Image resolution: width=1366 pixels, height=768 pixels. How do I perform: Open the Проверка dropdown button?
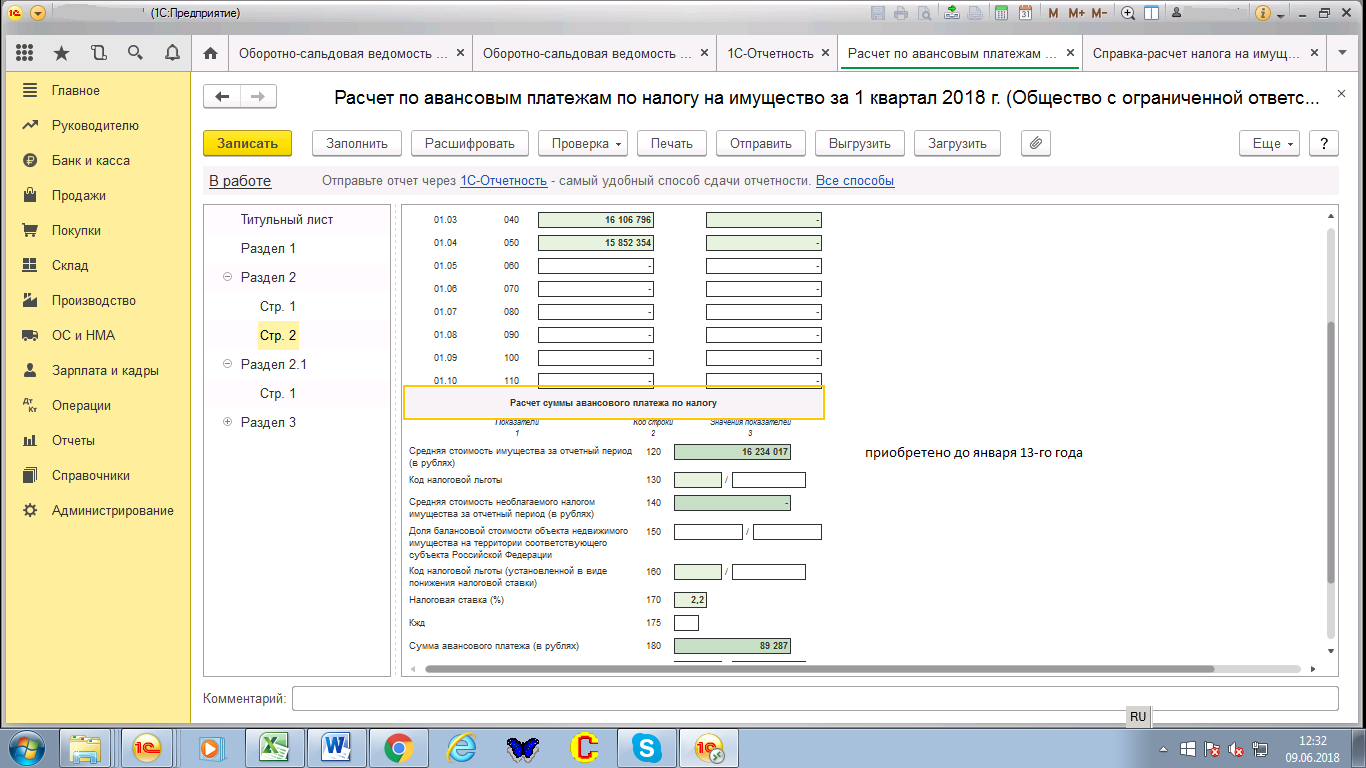coord(586,143)
